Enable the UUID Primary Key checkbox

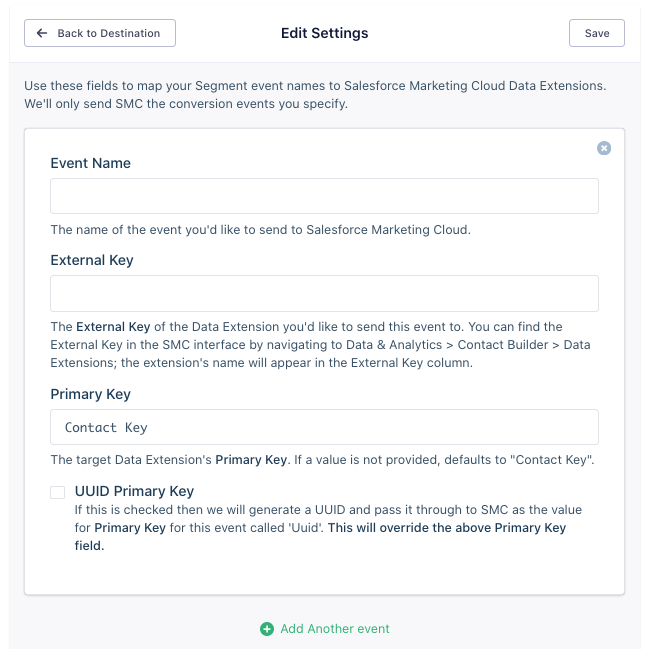(58, 492)
